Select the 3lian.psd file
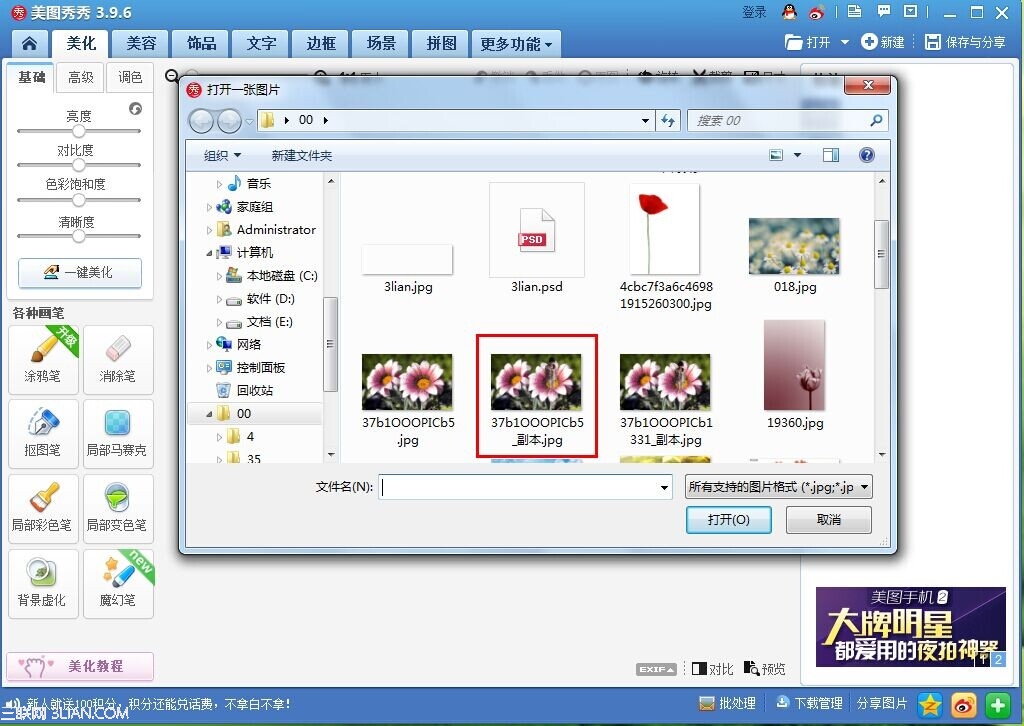Image resolution: width=1024 pixels, height=726 pixels. (537, 239)
